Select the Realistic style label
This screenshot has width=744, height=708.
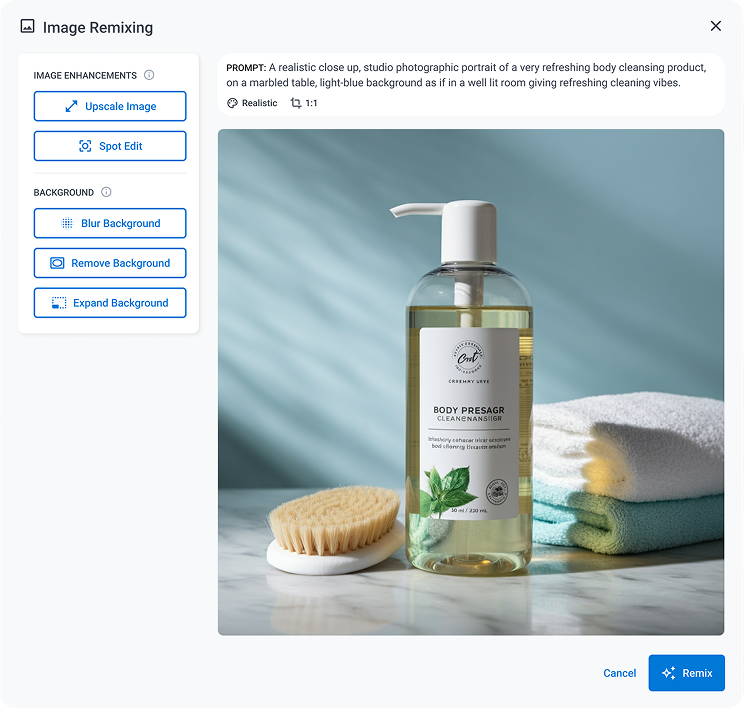coord(259,103)
